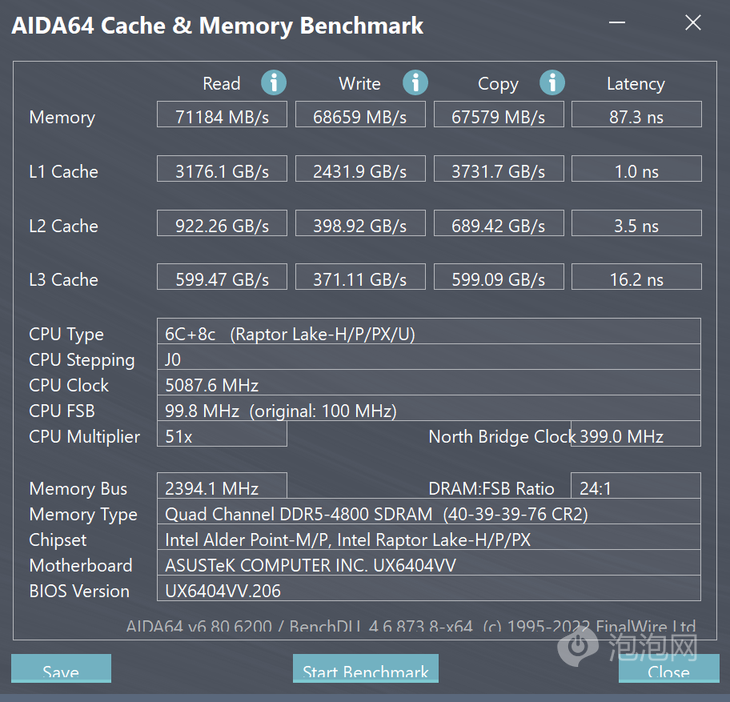Click the Close button at the bottom

[669, 668]
